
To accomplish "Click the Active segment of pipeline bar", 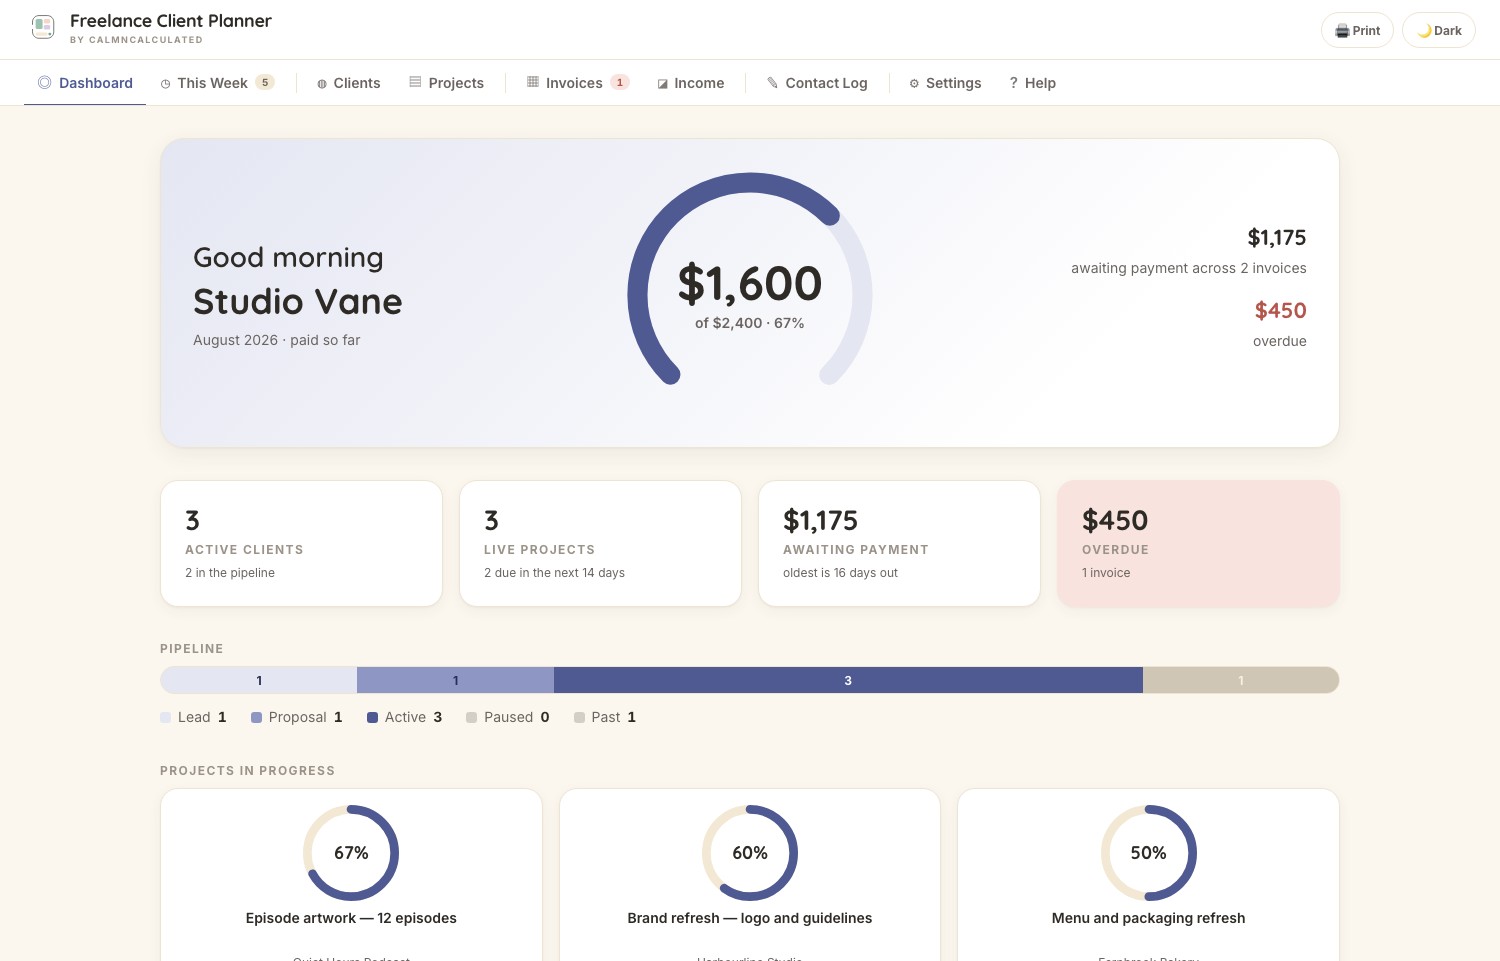I will coord(848,680).
